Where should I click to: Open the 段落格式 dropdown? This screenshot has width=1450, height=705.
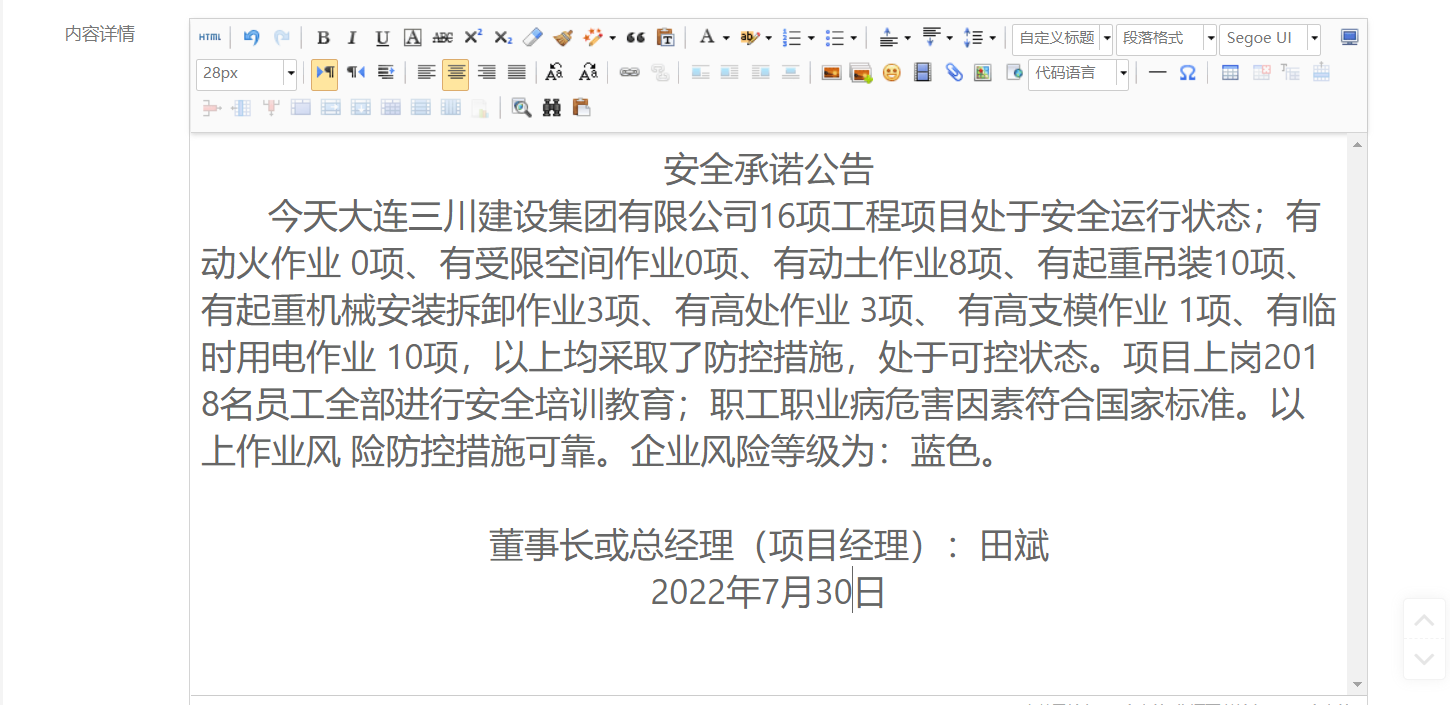pyautogui.click(x=1166, y=39)
